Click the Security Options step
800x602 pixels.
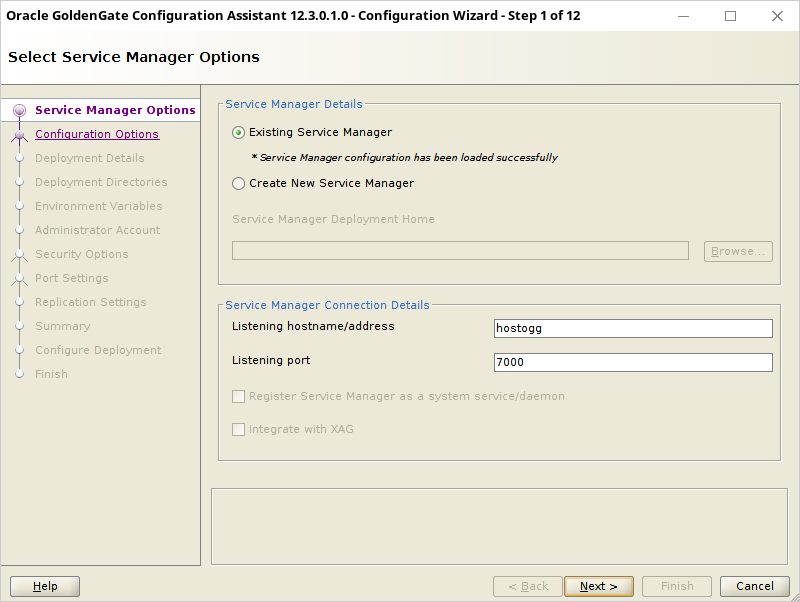click(x=82, y=254)
